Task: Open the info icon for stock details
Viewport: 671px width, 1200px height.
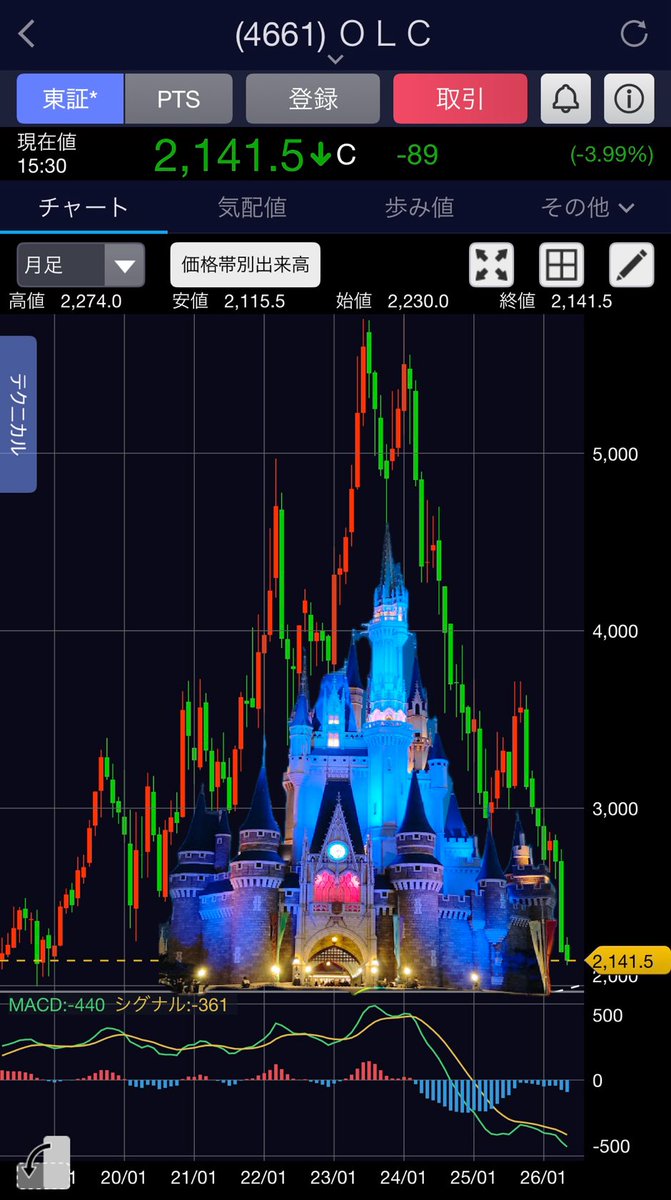Action: tap(628, 99)
